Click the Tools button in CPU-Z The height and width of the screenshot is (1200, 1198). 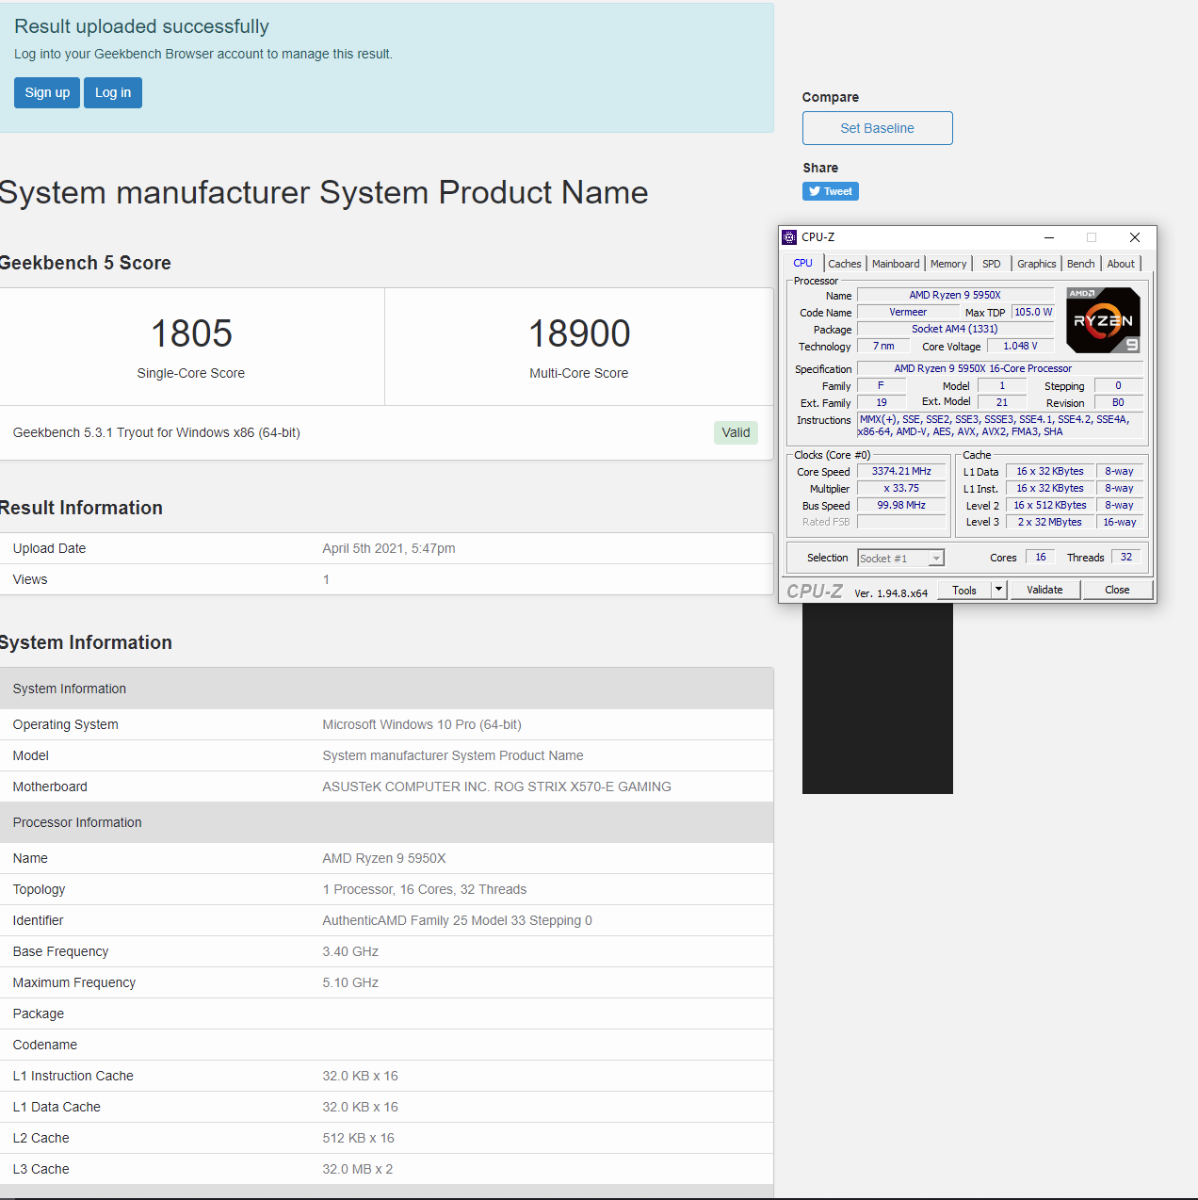(x=964, y=590)
